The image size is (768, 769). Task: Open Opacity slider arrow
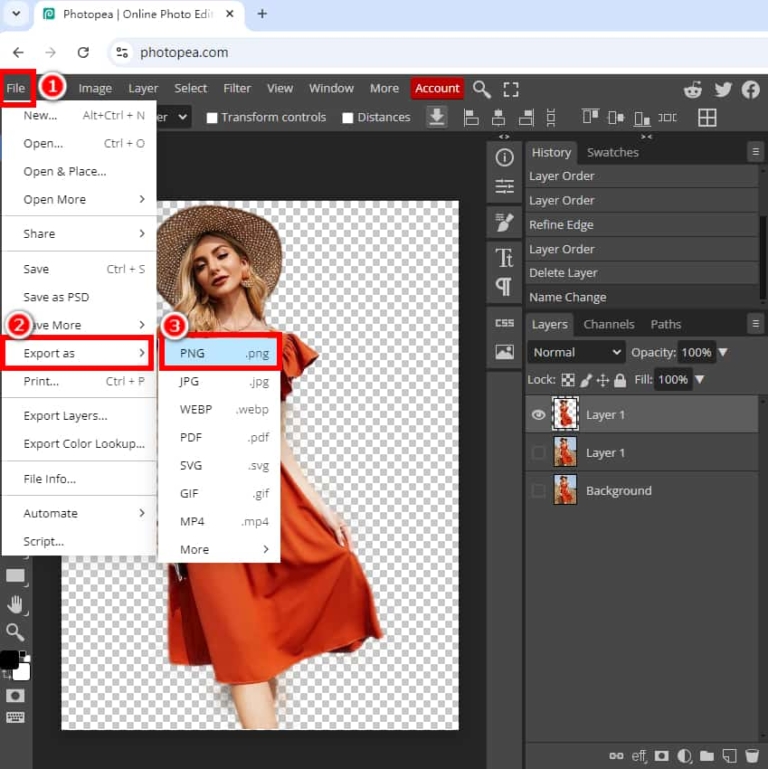(x=722, y=352)
